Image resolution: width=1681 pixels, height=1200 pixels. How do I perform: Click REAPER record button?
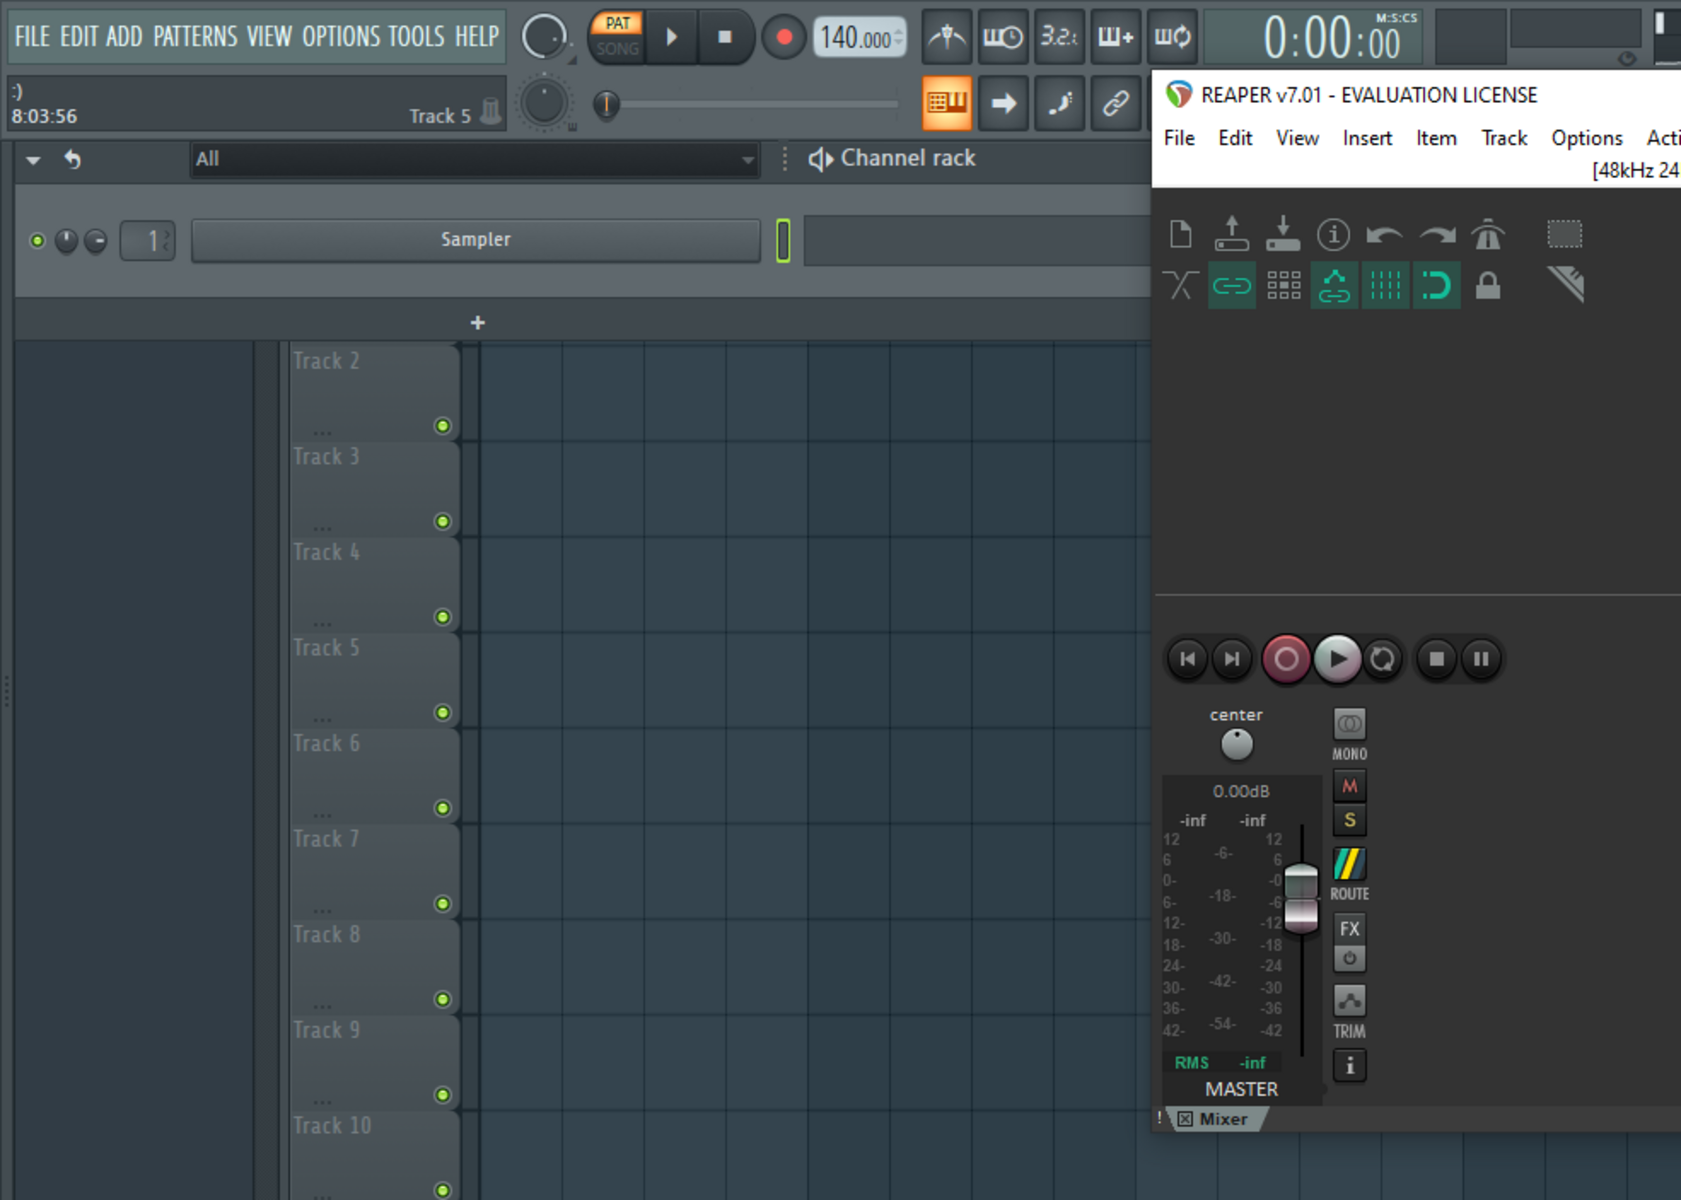tap(1286, 658)
